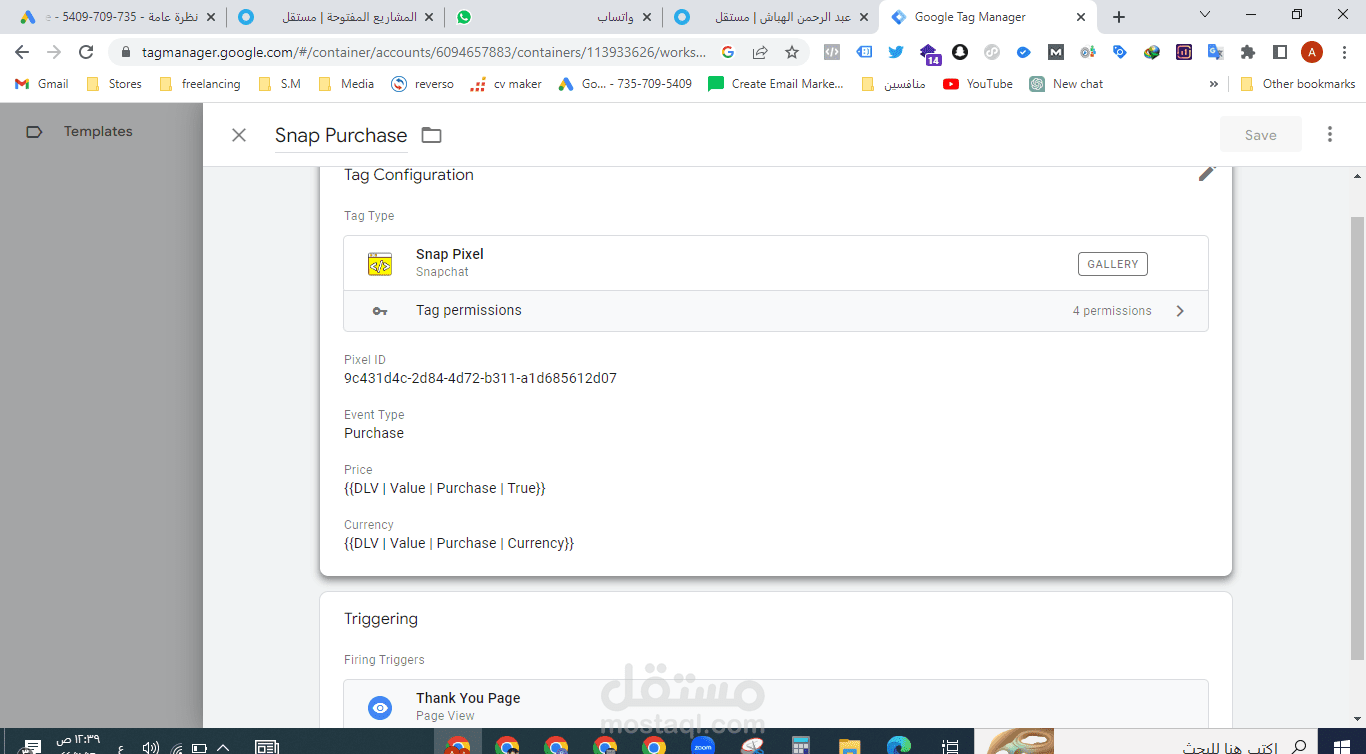Open the Create Email Marke... bookmark

pyautogui.click(x=776, y=84)
